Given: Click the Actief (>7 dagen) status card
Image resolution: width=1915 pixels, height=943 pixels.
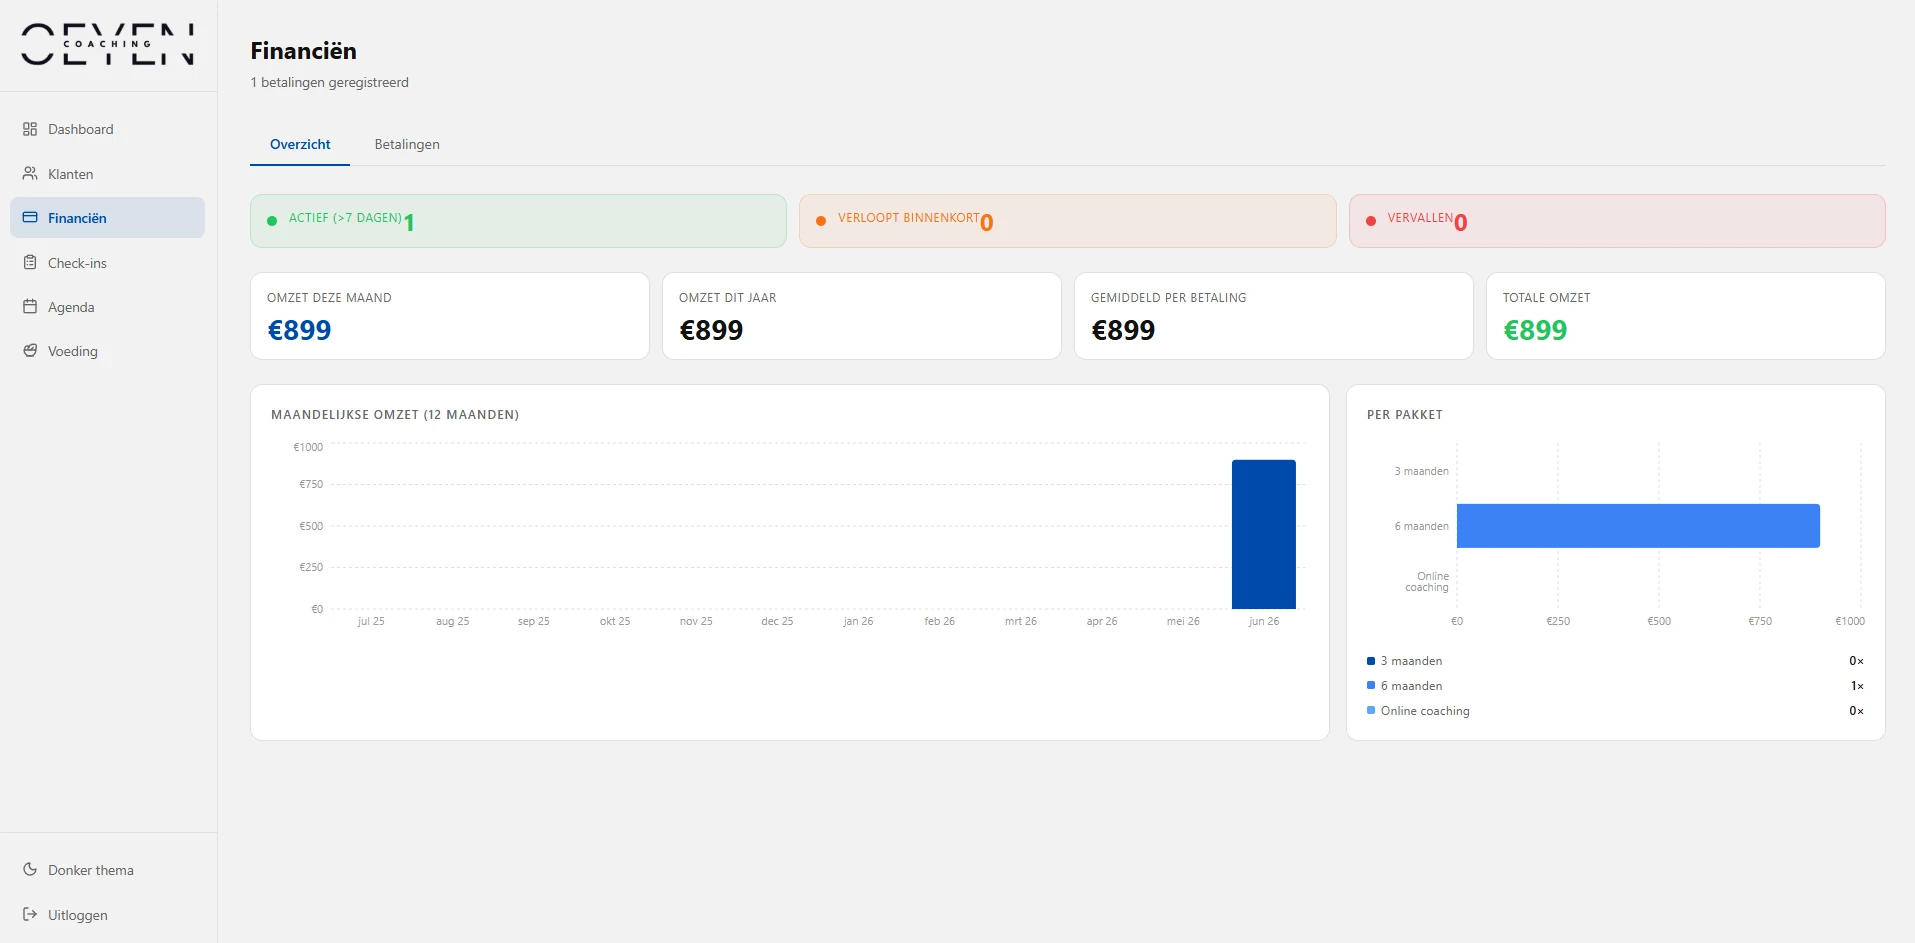Looking at the screenshot, I should pyautogui.click(x=518, y=221).
